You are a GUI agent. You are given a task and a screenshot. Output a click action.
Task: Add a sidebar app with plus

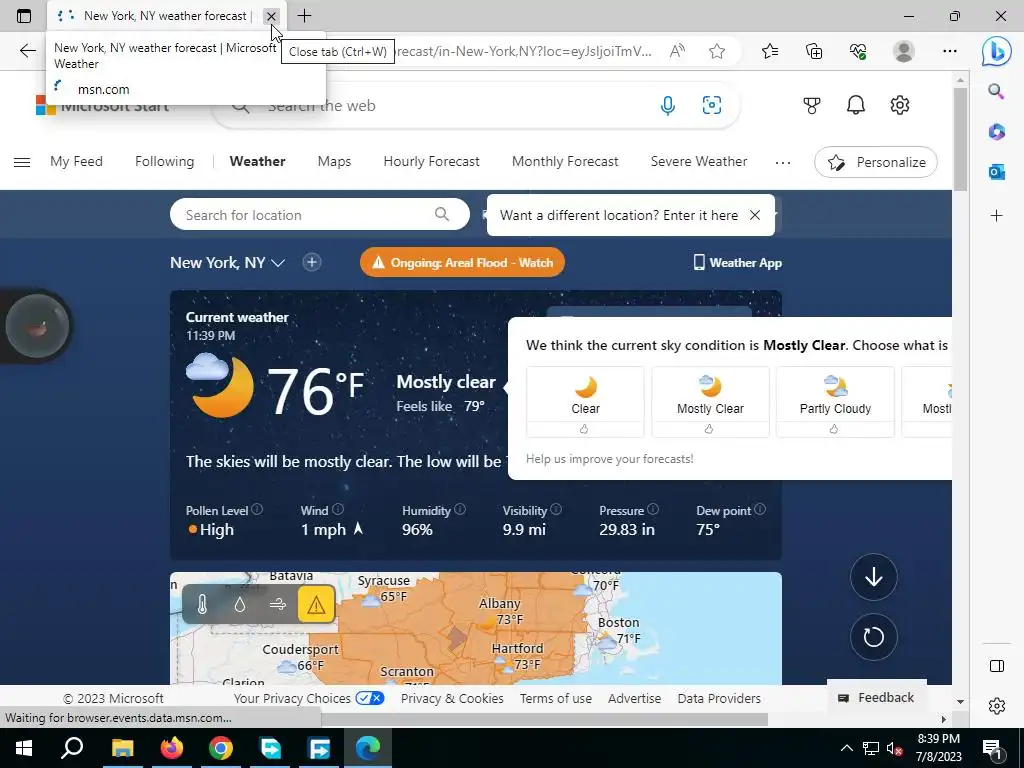click(x=997, y=216)
